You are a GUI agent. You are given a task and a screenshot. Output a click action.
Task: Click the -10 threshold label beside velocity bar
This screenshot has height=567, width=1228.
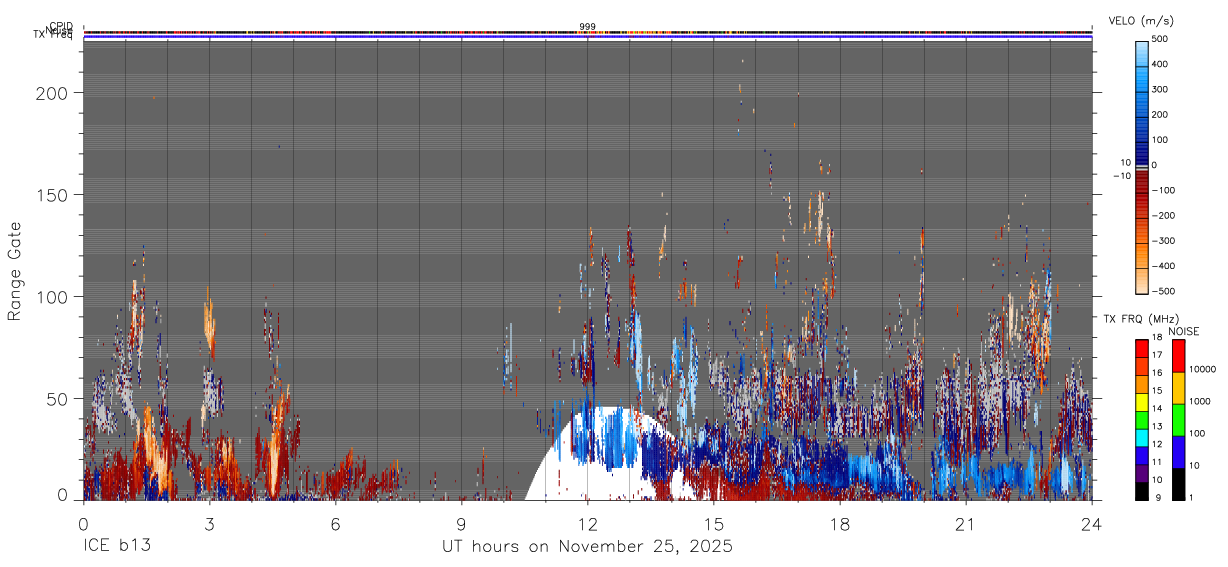pos(1122,176)
